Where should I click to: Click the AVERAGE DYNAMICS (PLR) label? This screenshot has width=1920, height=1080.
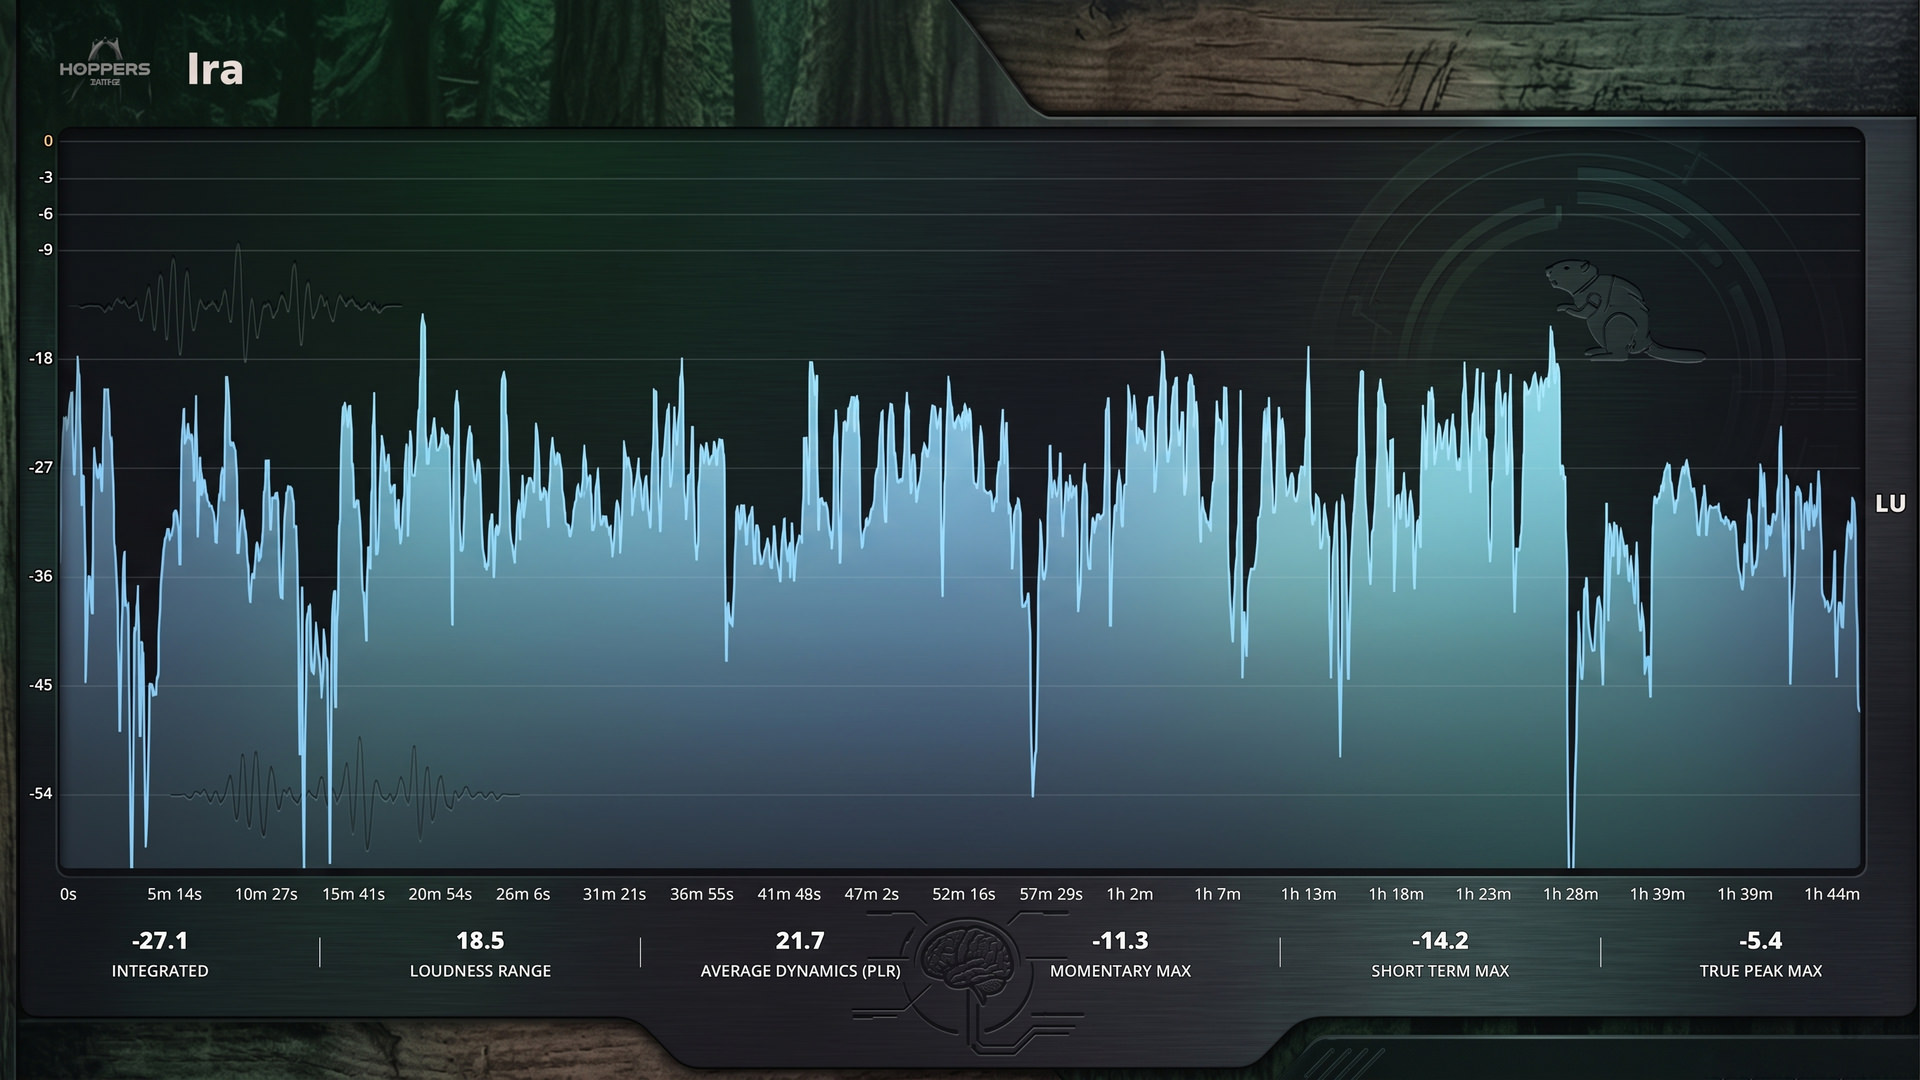pos(800,971)
